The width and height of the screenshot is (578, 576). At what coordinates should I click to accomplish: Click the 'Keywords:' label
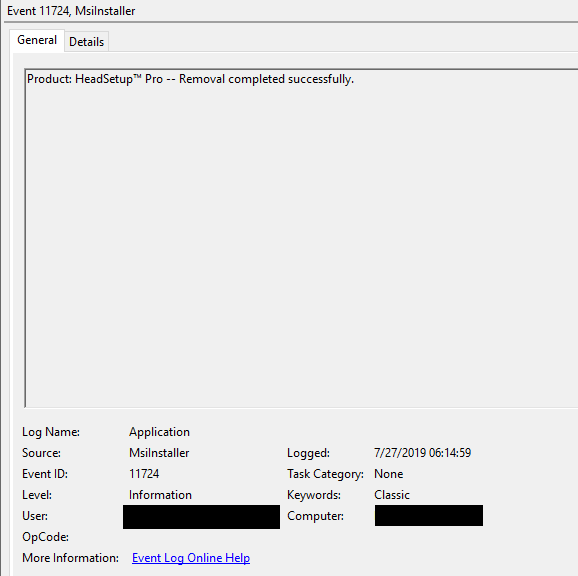coord(314,495)
